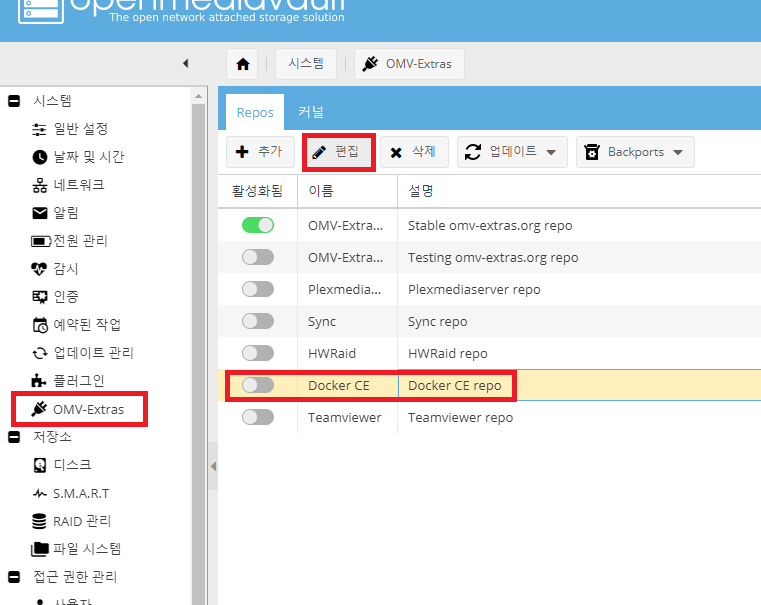Select the Teamviewer name cell
The image size is (761, 605).
[x=345, y=418]
